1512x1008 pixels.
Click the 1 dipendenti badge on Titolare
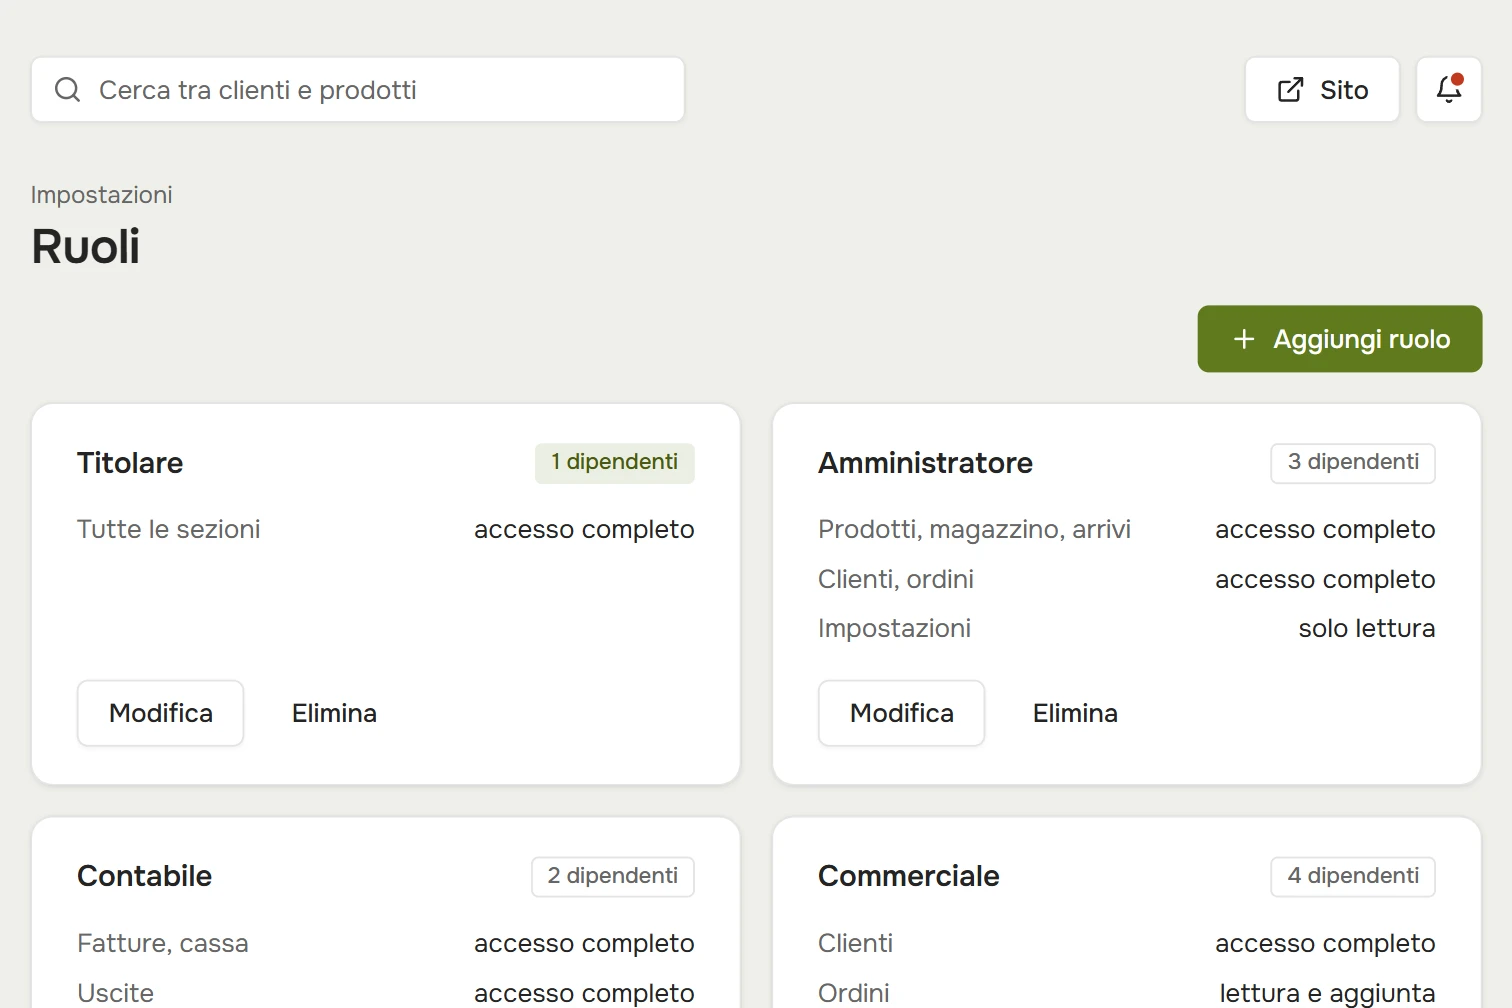pos(615,463)
